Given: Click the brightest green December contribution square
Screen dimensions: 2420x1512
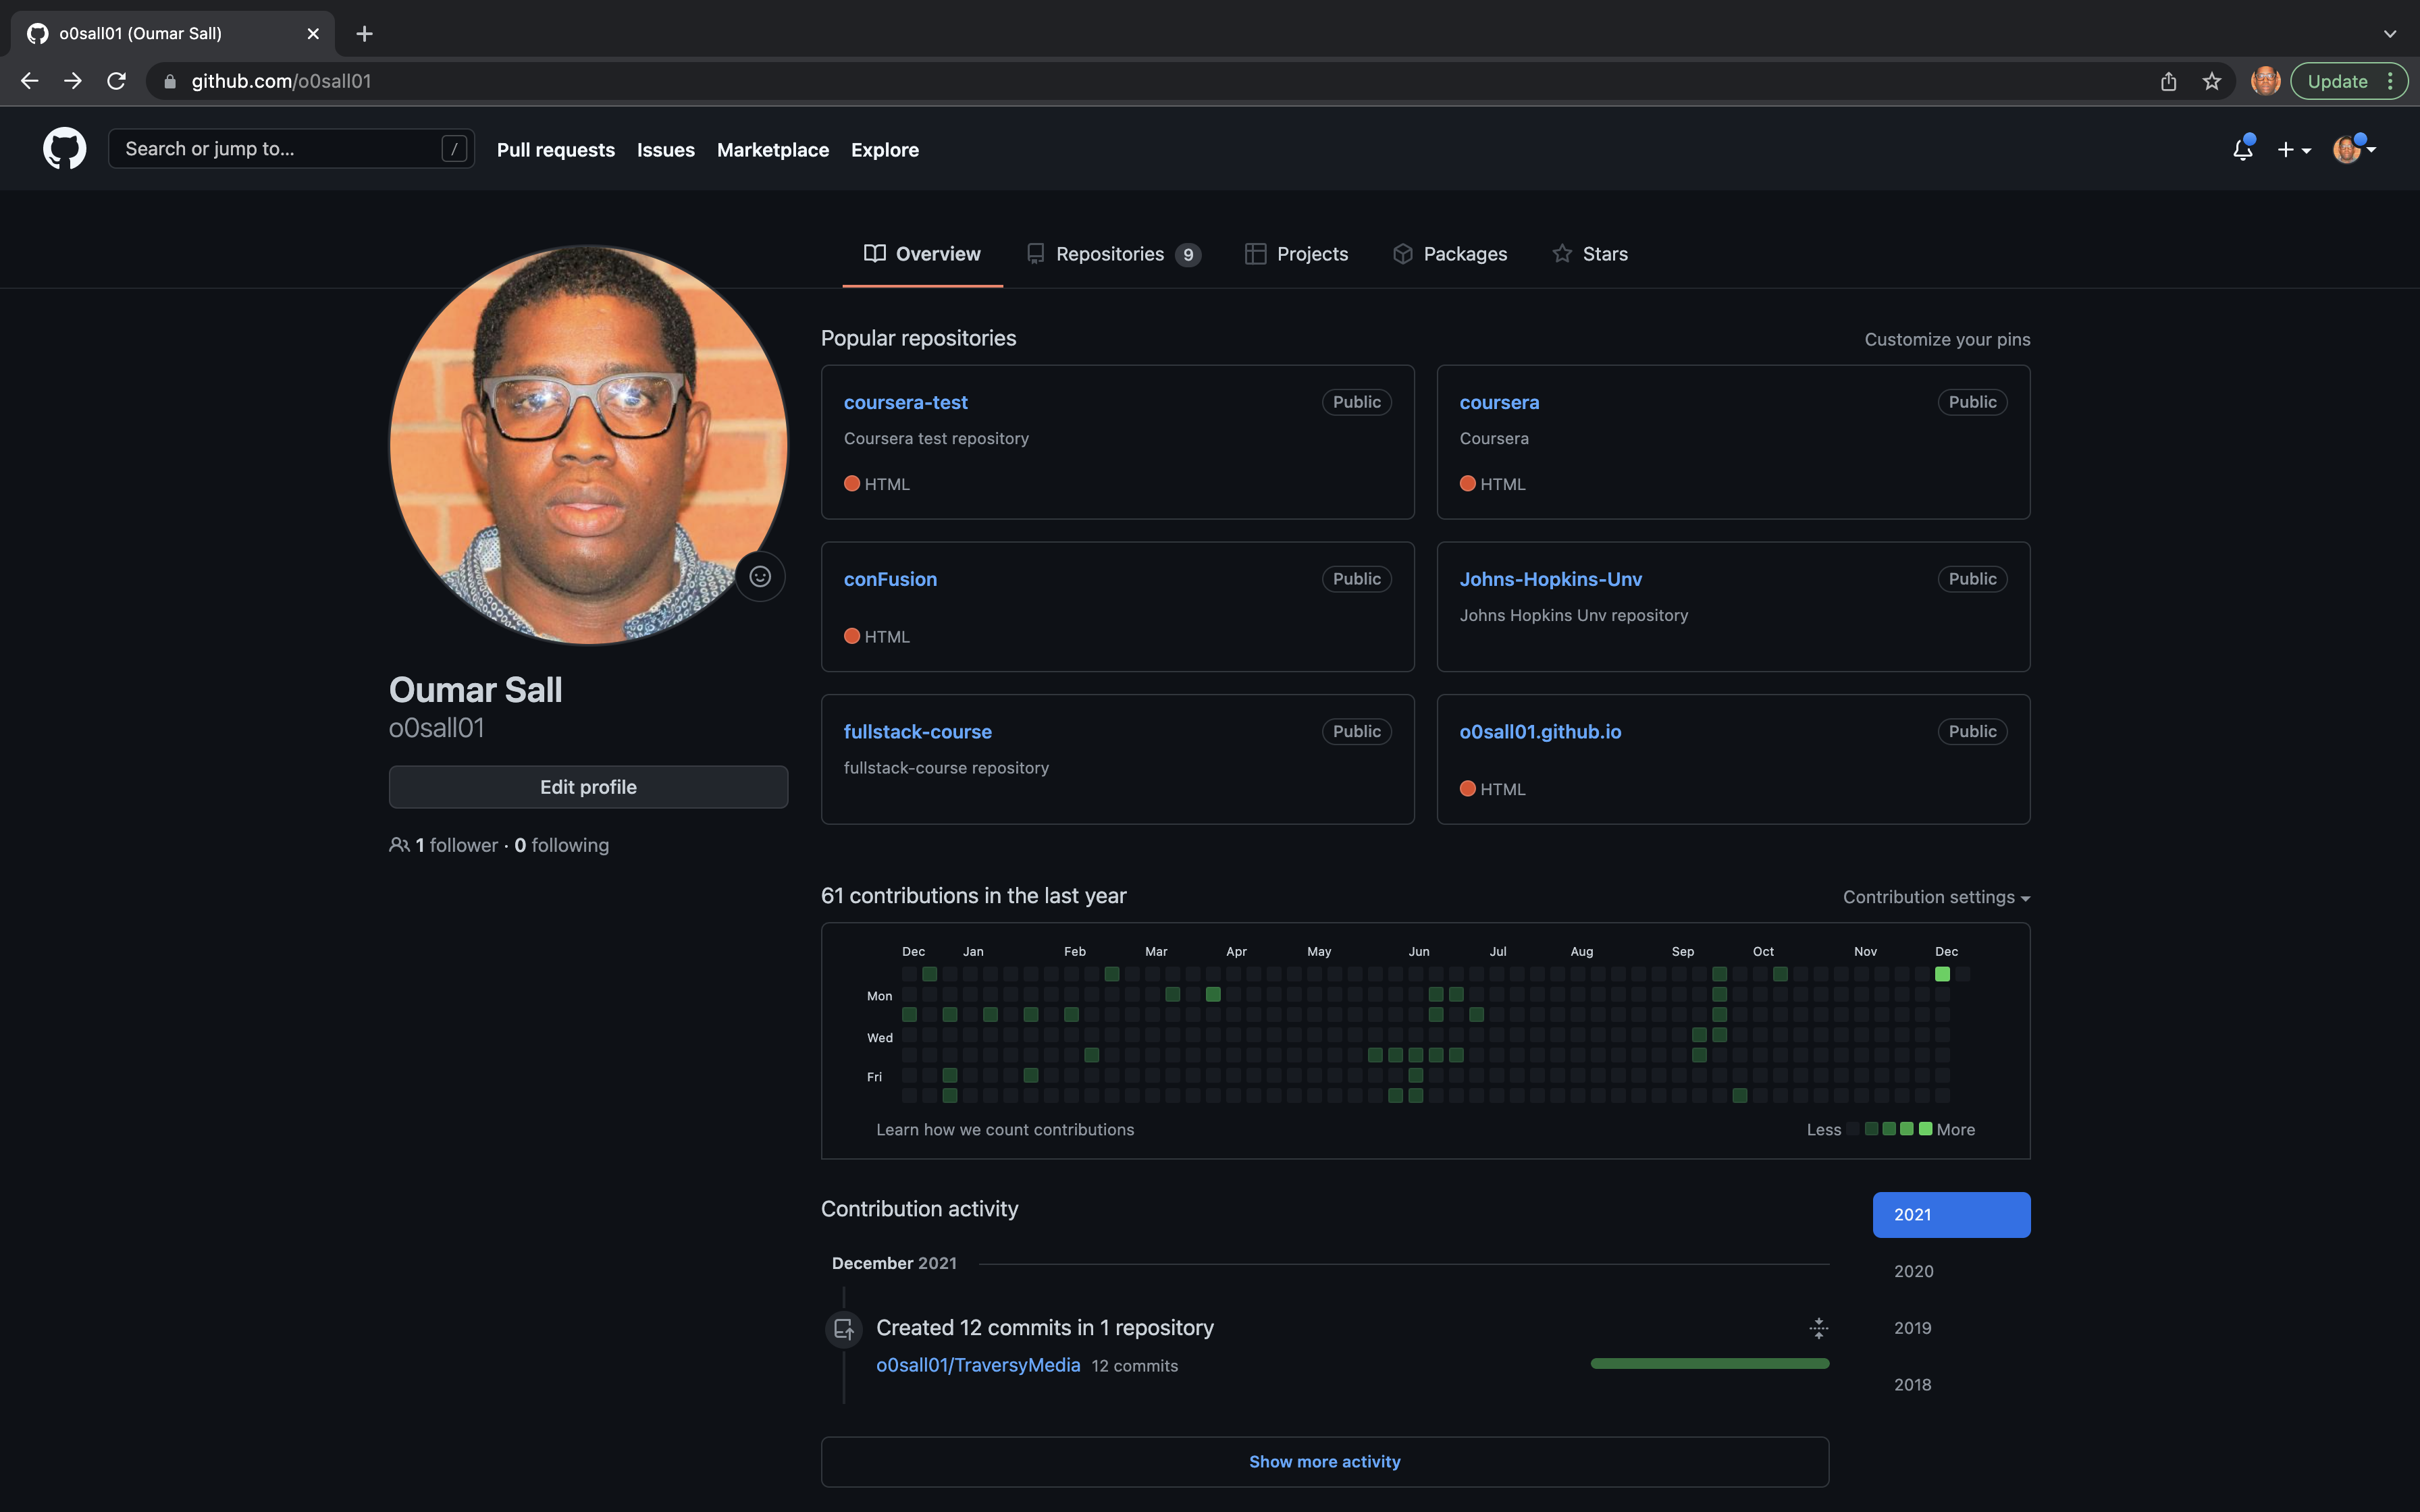Looking at the screenshot, I should 1942,974.
